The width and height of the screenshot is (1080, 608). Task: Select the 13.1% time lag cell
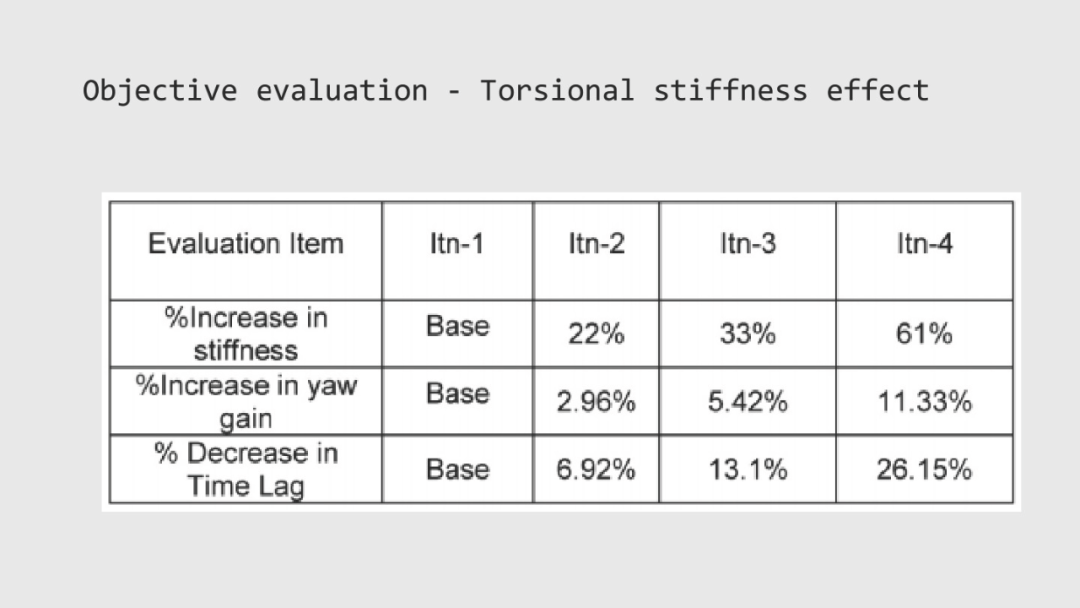point(747,469)
